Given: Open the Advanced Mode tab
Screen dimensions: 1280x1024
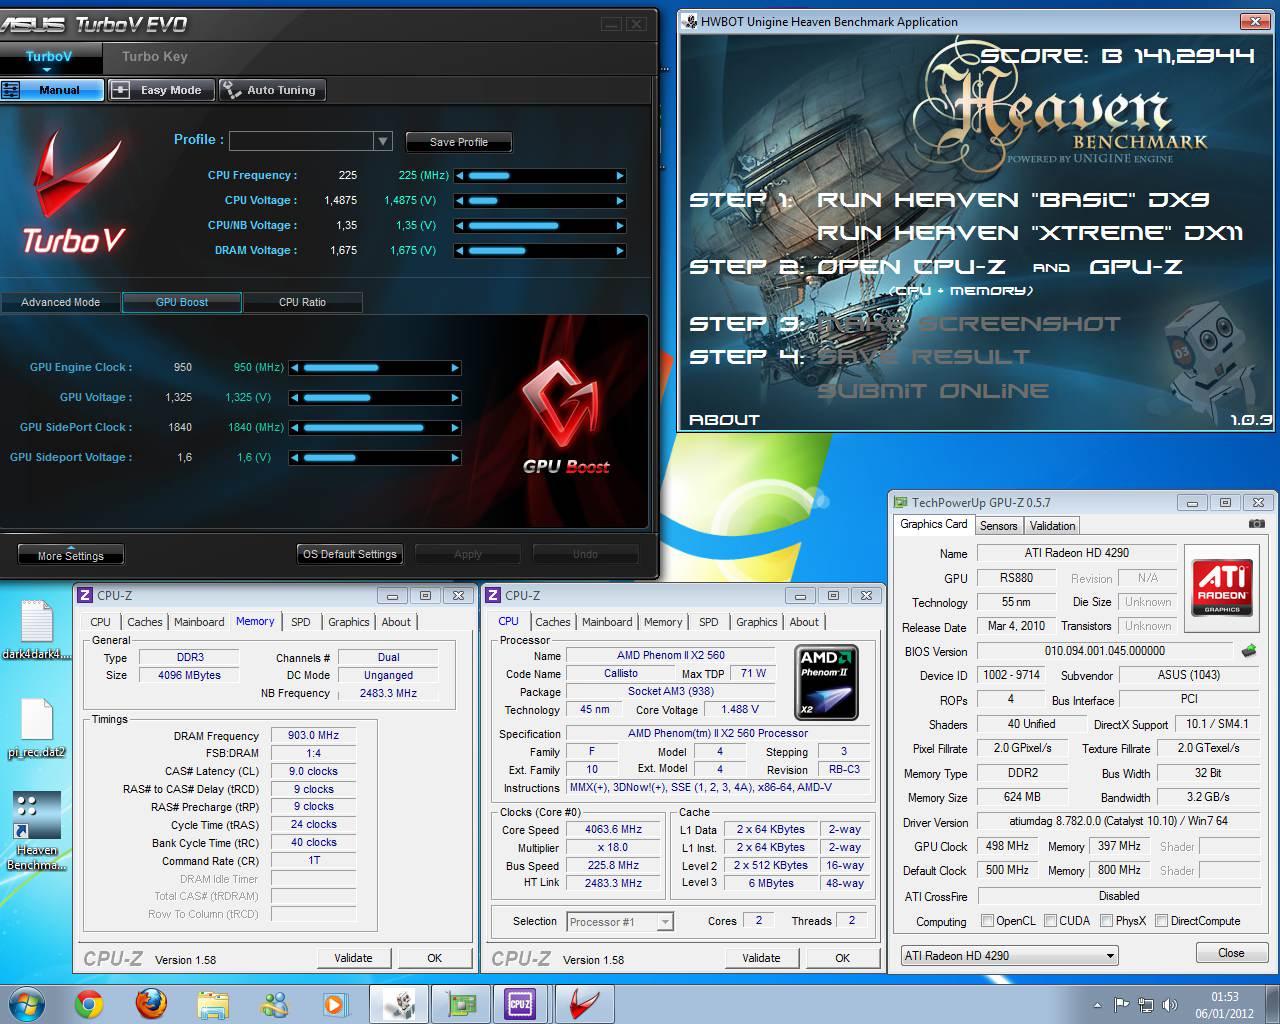Looking at the screenshot, I should [x=60, y=302].
